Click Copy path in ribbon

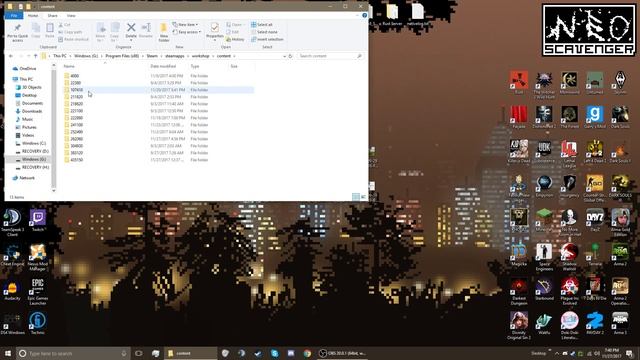click(x=70, y=32)
